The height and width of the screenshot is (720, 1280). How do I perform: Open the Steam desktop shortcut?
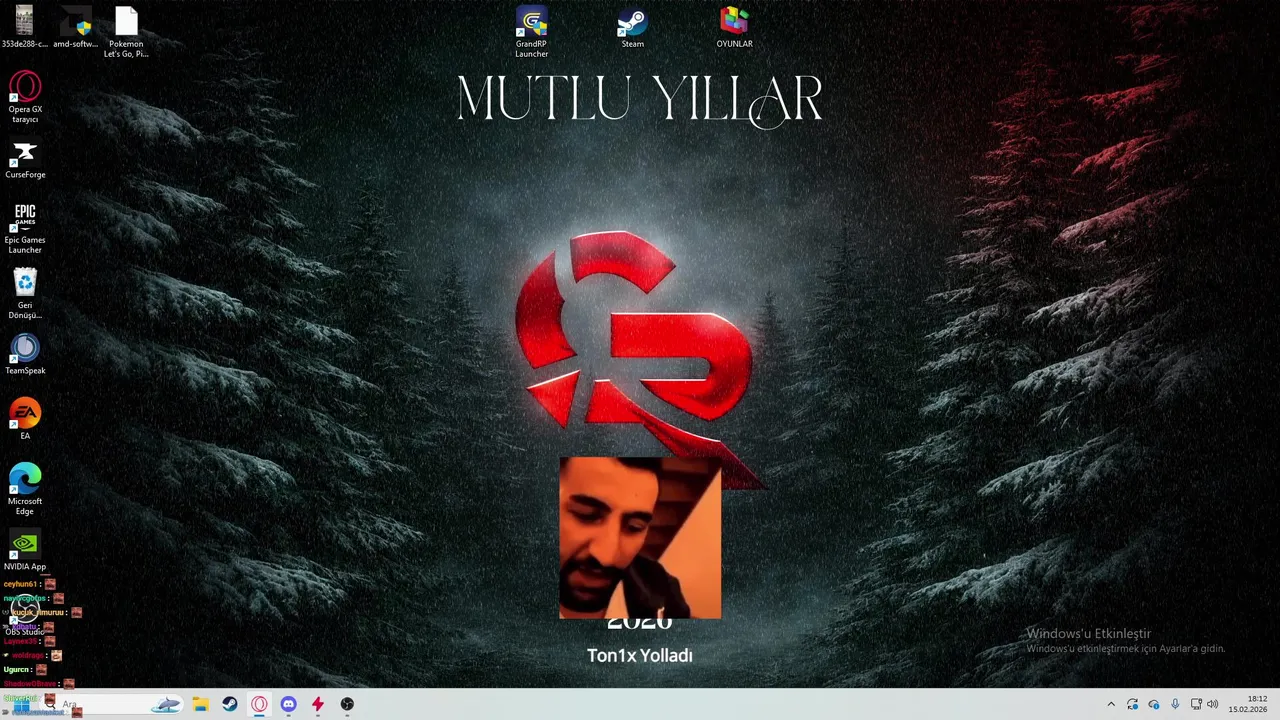coord(633,28)
